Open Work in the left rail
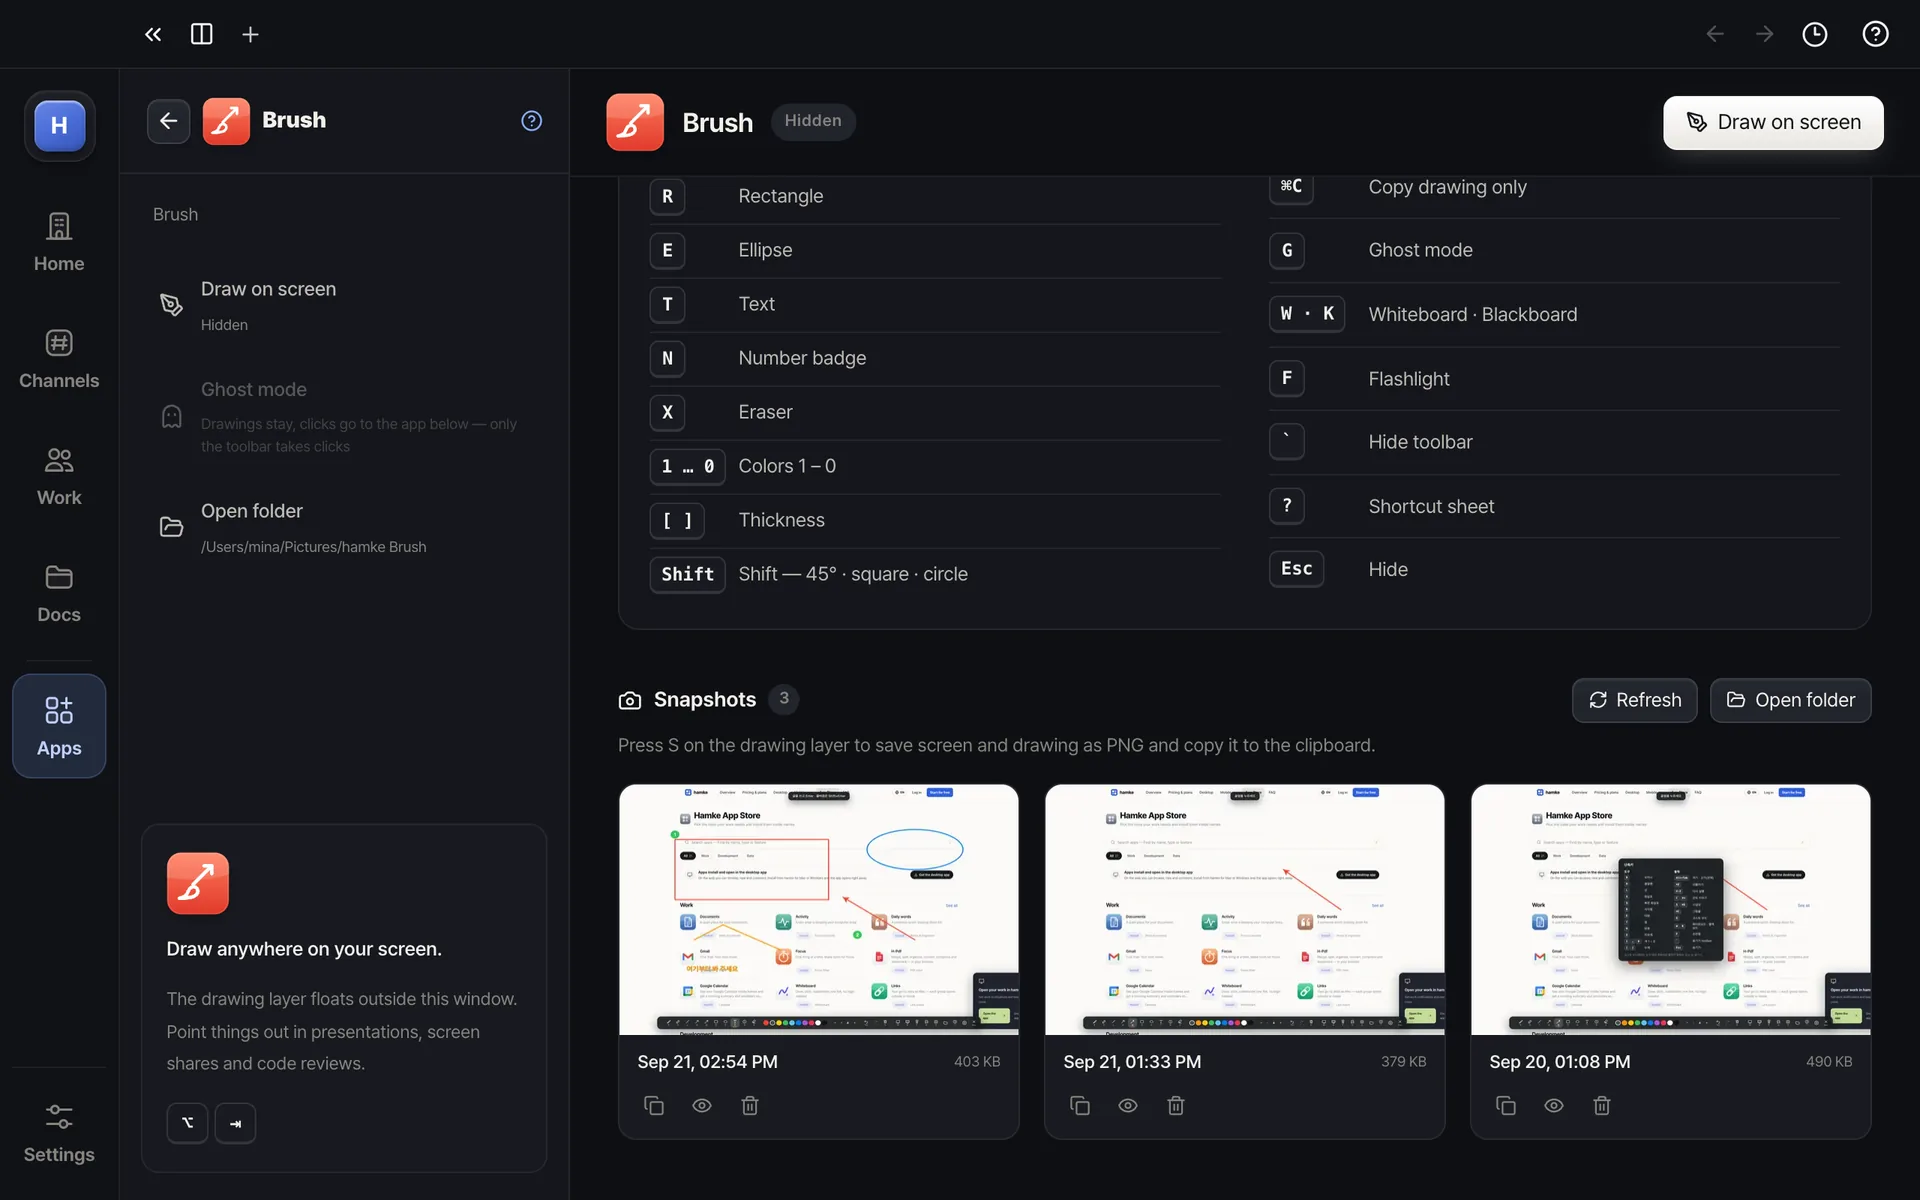 [59, 476]
